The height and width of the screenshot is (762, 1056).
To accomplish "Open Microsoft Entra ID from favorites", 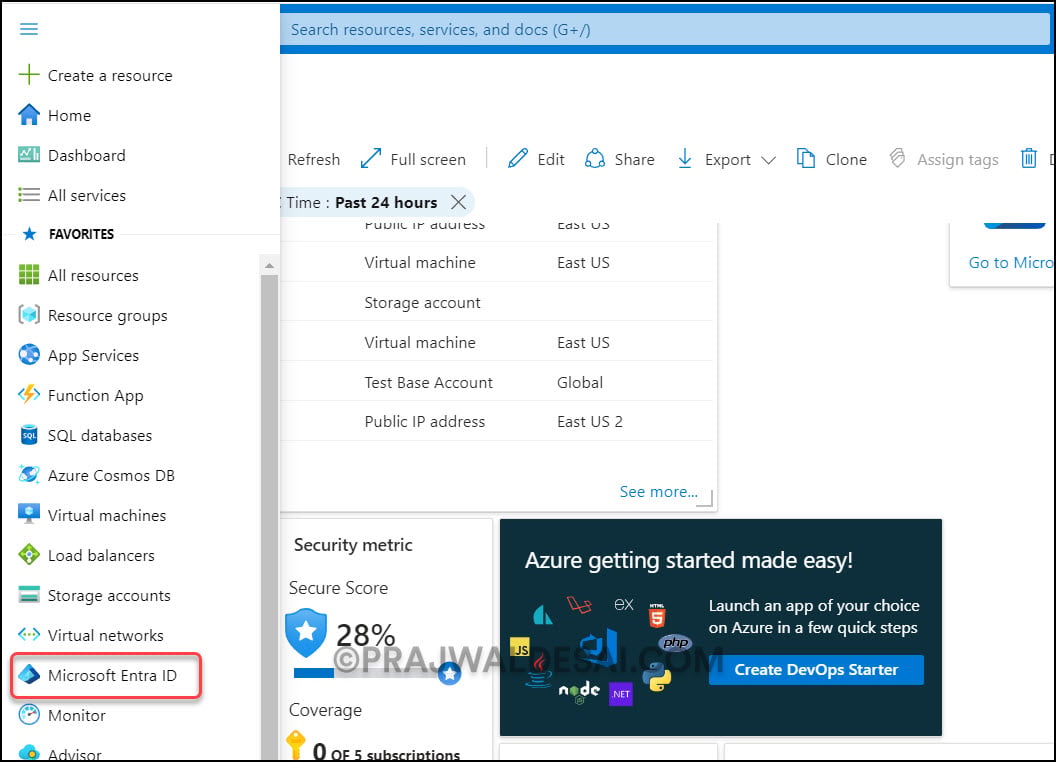I will click(112, 675).
